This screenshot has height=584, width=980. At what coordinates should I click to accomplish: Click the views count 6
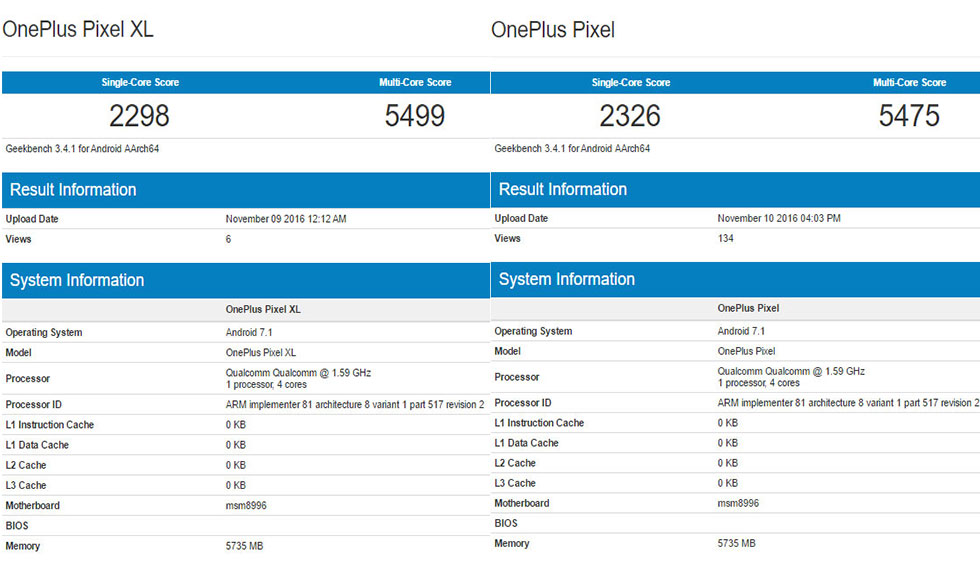click(228, 239)
